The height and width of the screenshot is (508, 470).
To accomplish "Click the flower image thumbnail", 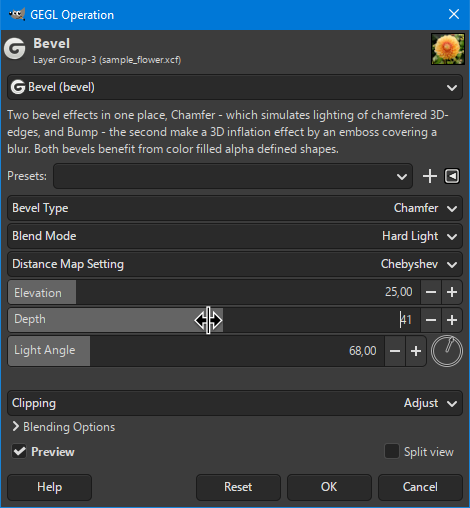I will tap(448, 49).
